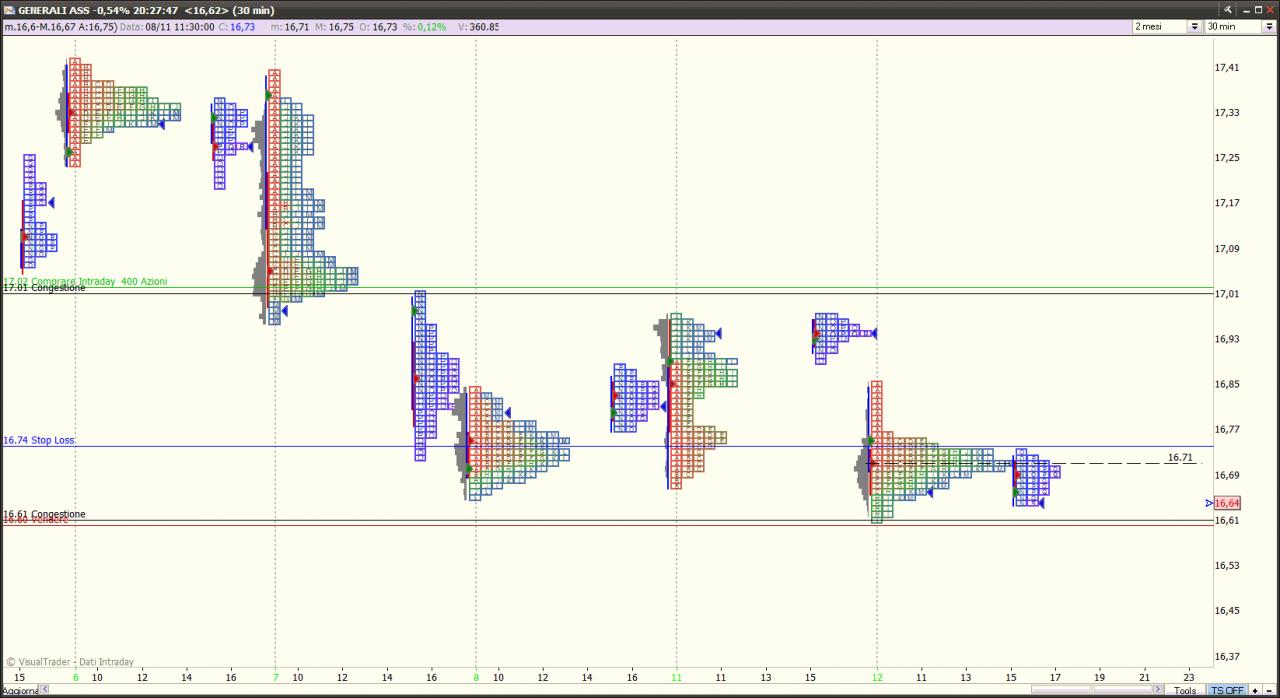Click the Aggiorna button at bottom left
Viewport: 1280px width, 698px height.
tap(20, 691)
